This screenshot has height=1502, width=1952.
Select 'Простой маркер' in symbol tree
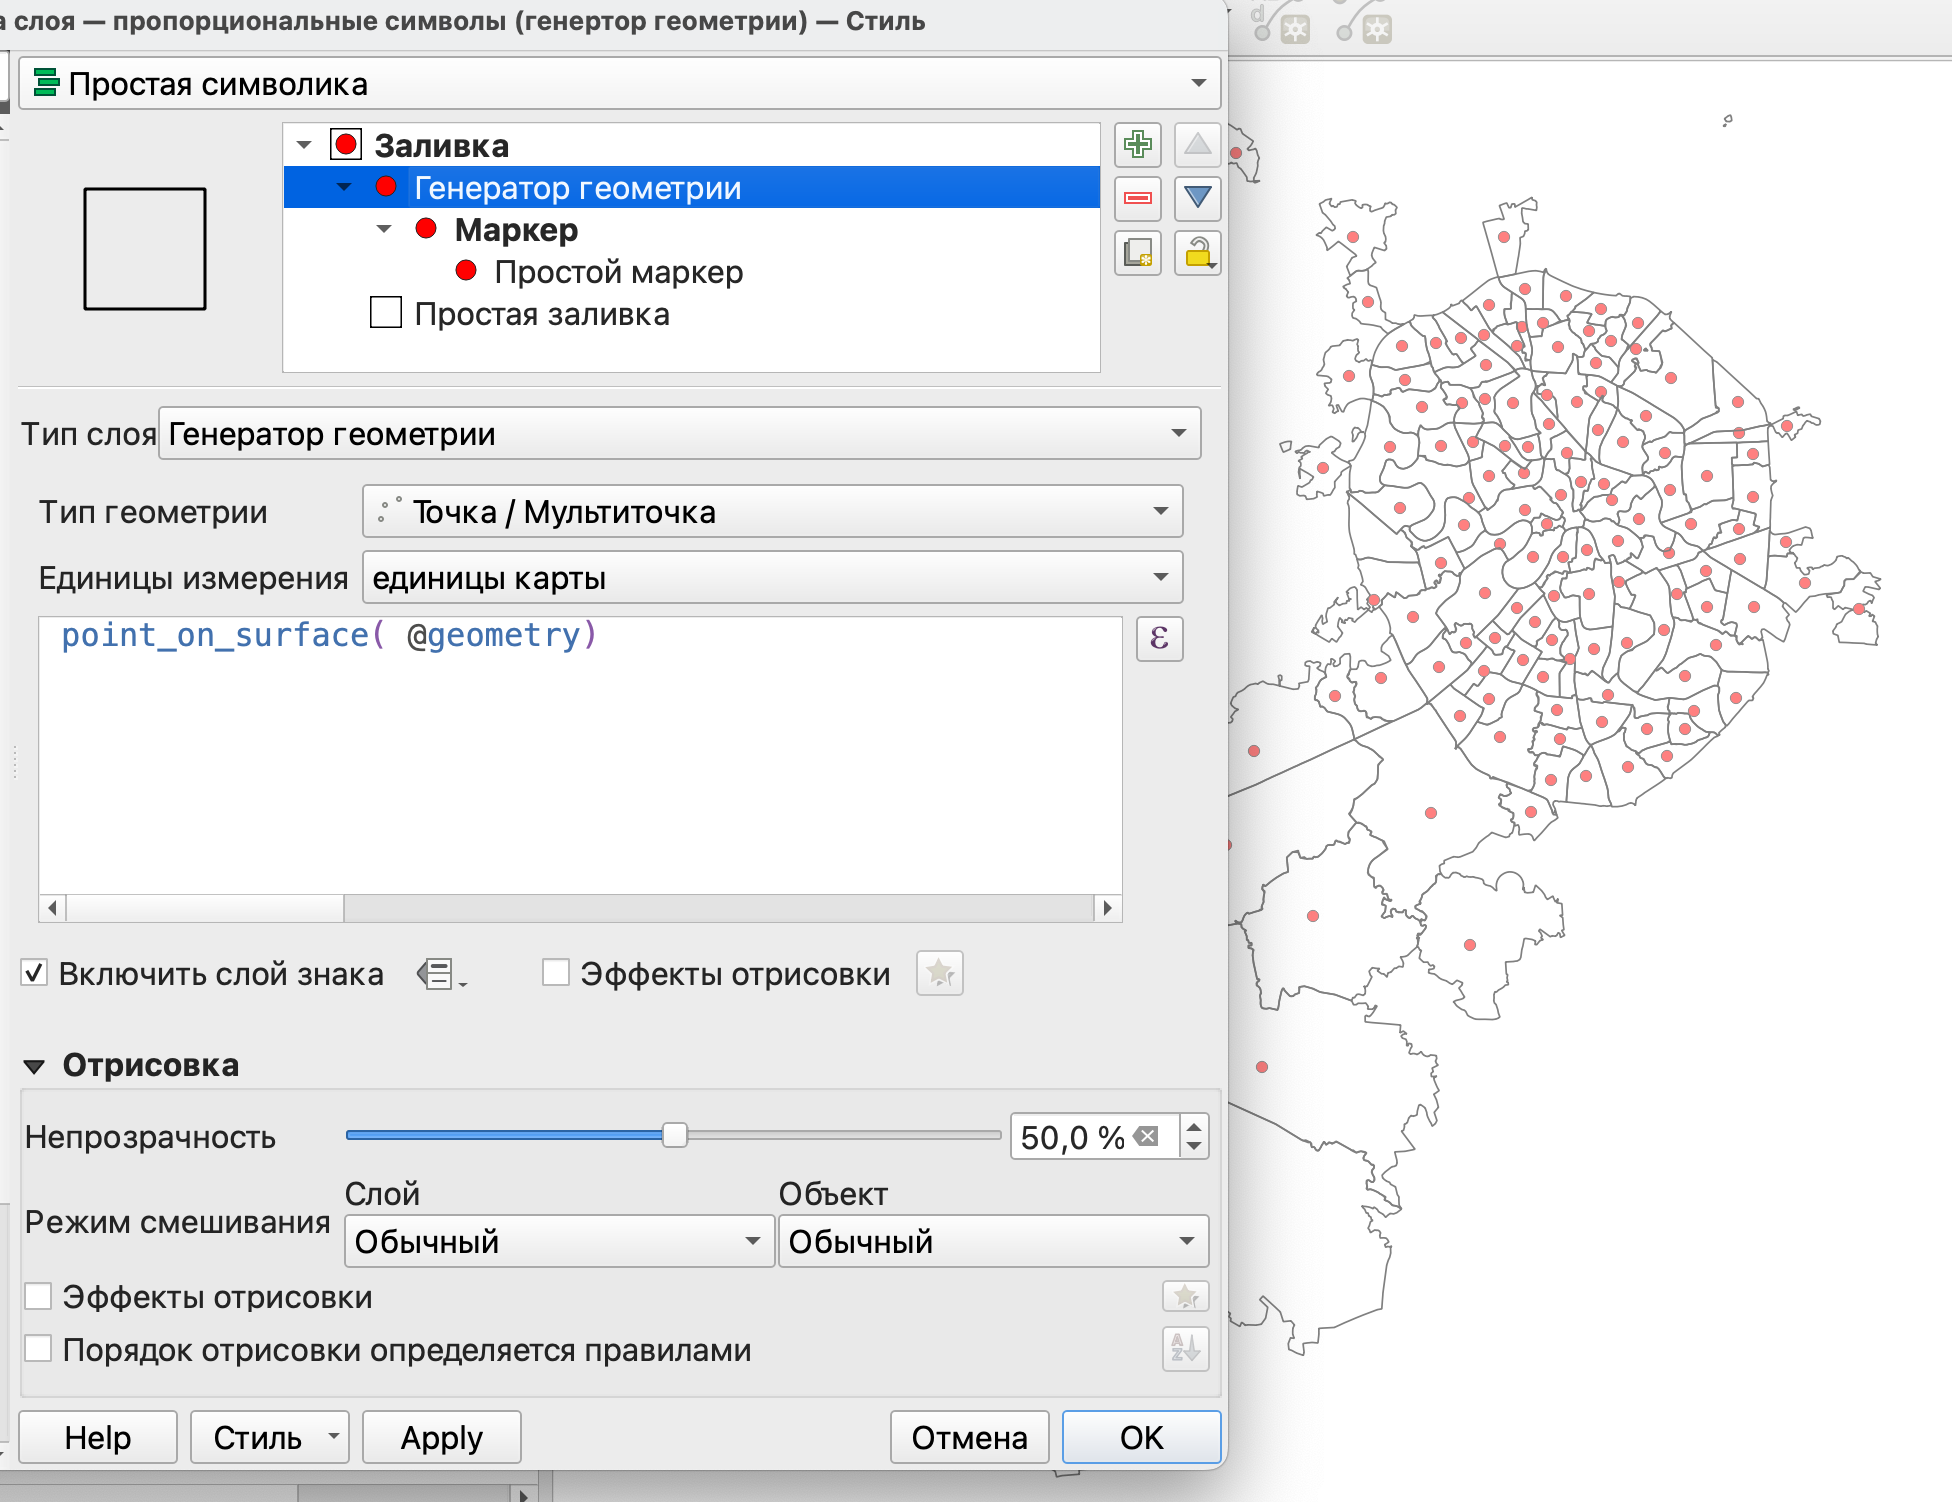coord(618,272)
